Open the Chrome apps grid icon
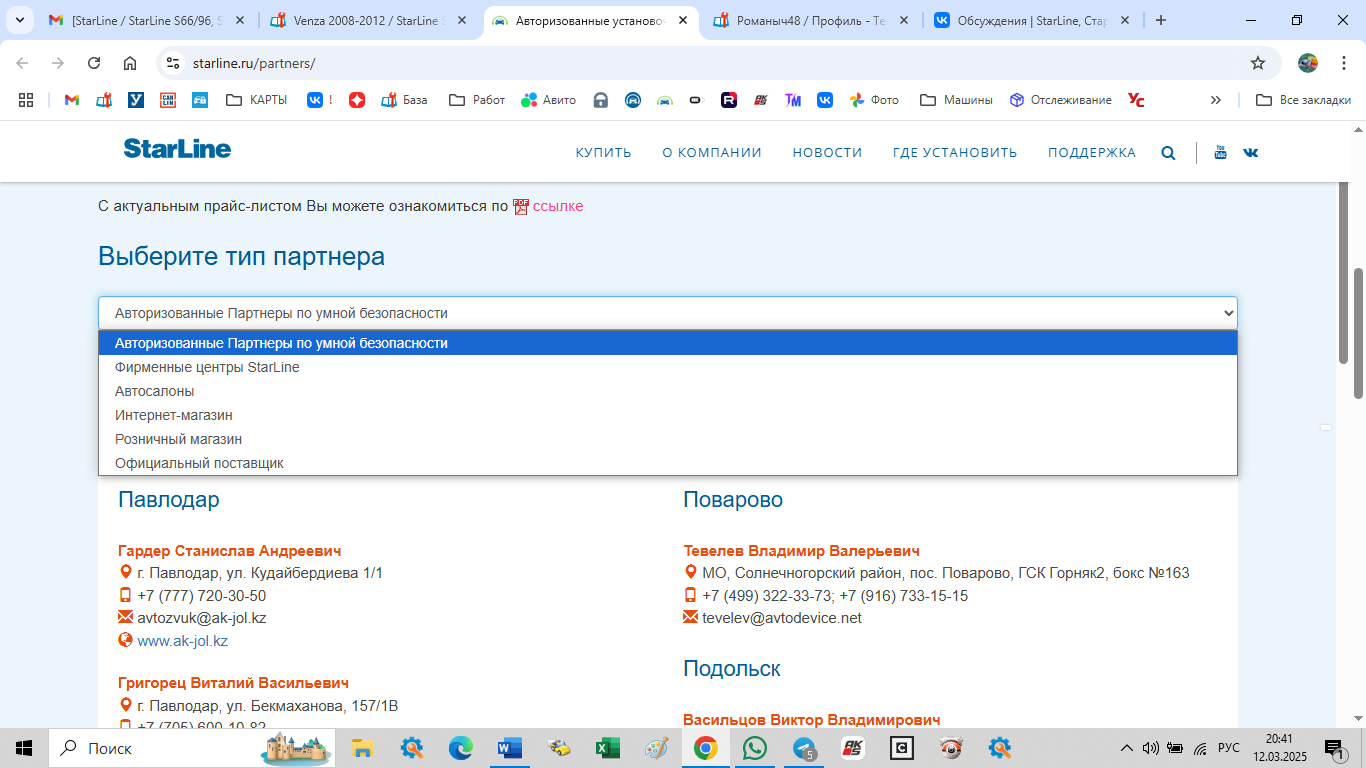This screenshot has width=1366, height=768. coord(26,100)
